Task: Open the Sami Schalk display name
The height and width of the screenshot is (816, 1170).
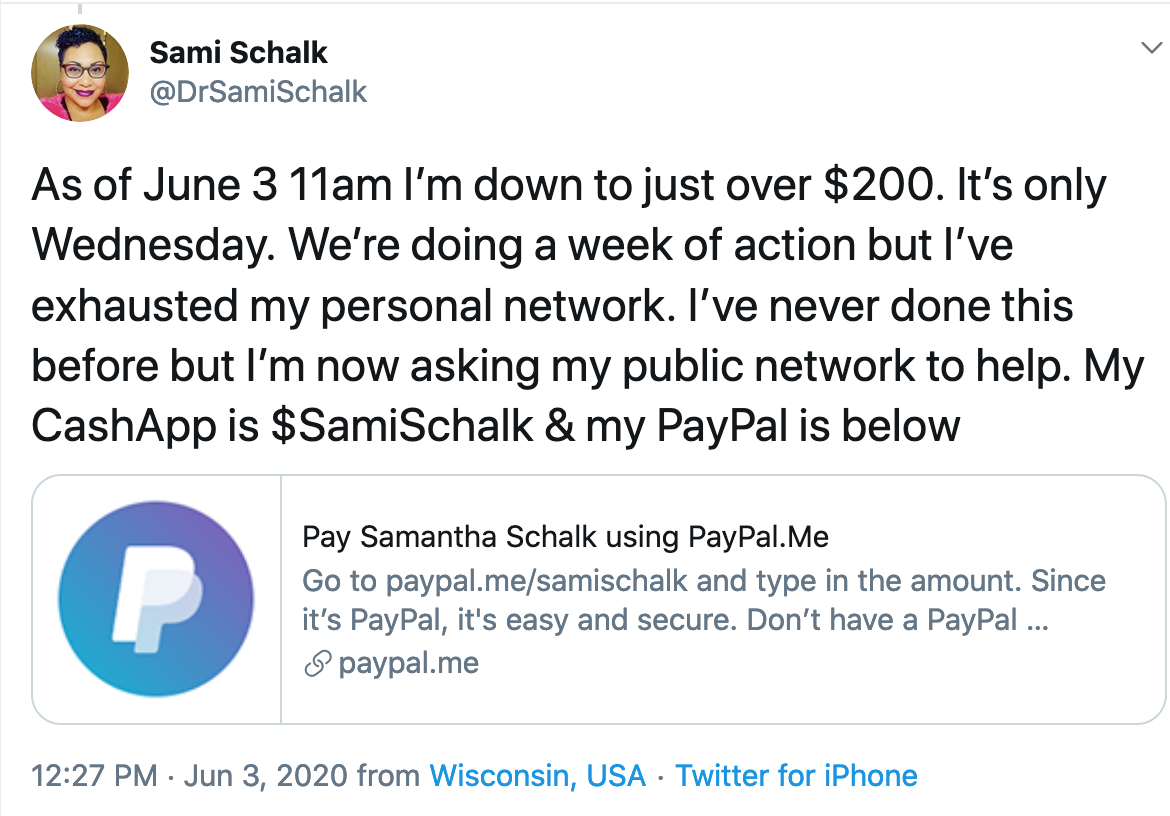Action: click(238, 52)
